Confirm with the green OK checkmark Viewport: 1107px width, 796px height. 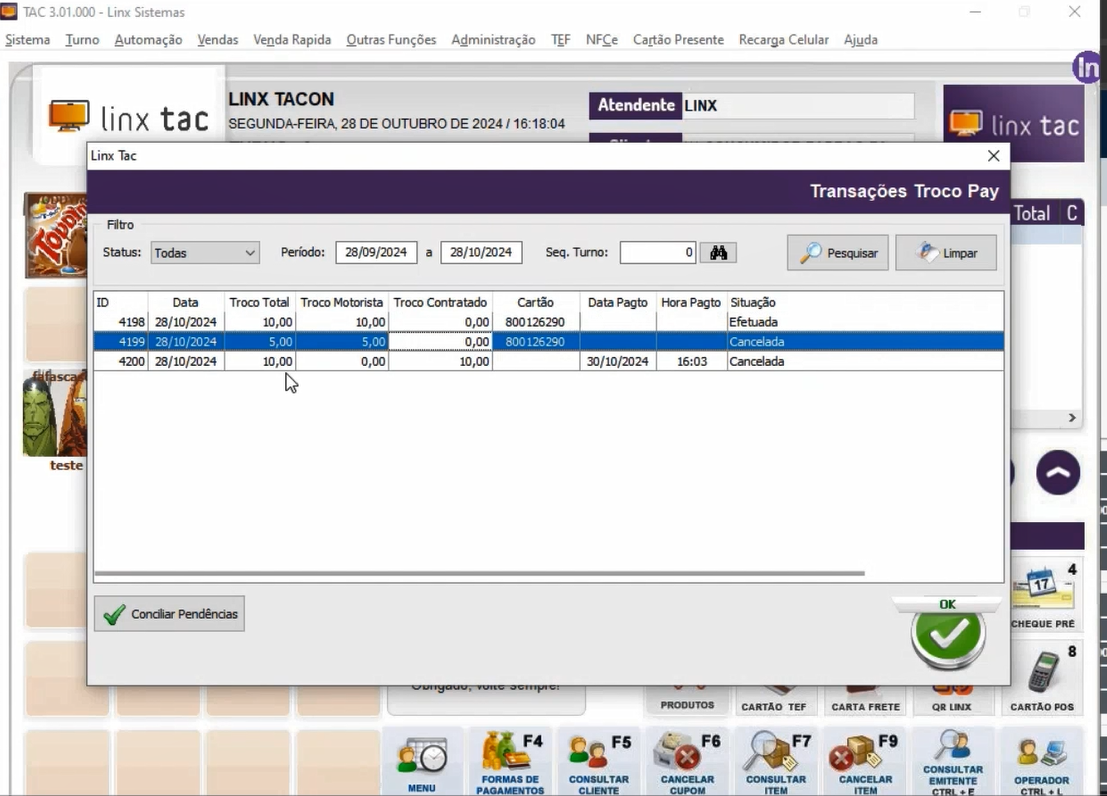click(x=947, y=635)
